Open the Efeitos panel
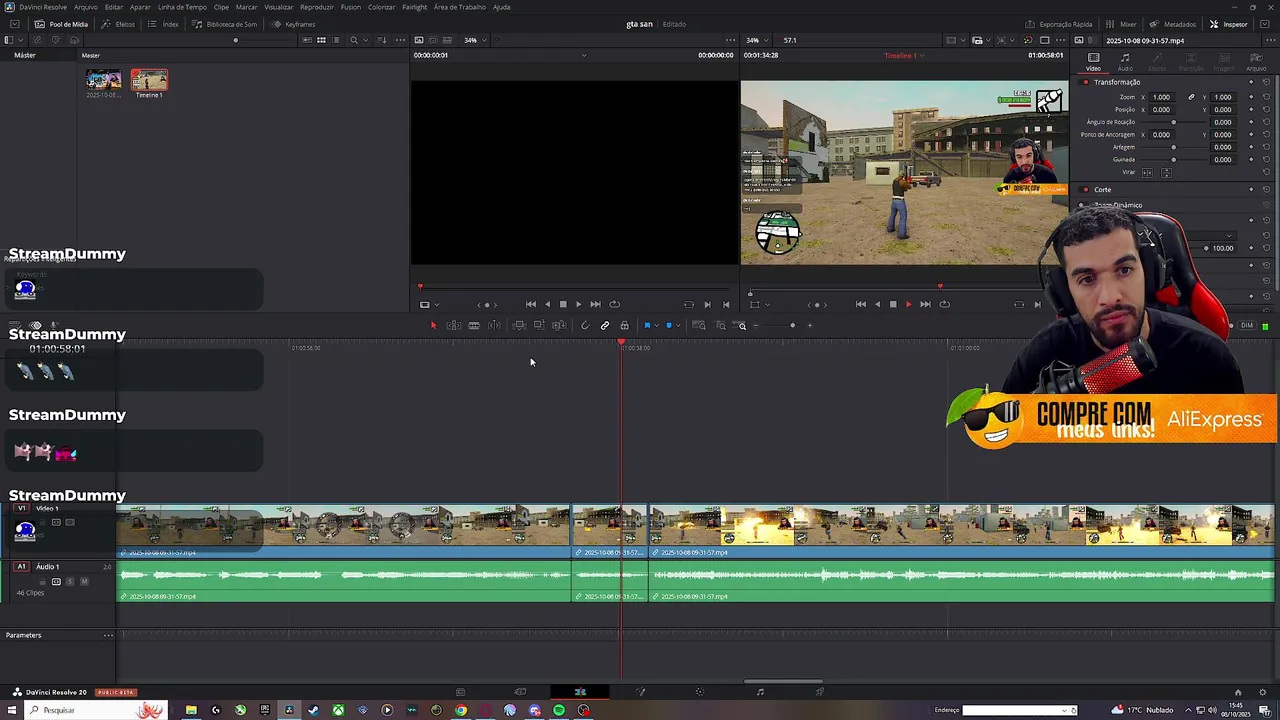This screenshot has height=720, width=1280. 119,24
